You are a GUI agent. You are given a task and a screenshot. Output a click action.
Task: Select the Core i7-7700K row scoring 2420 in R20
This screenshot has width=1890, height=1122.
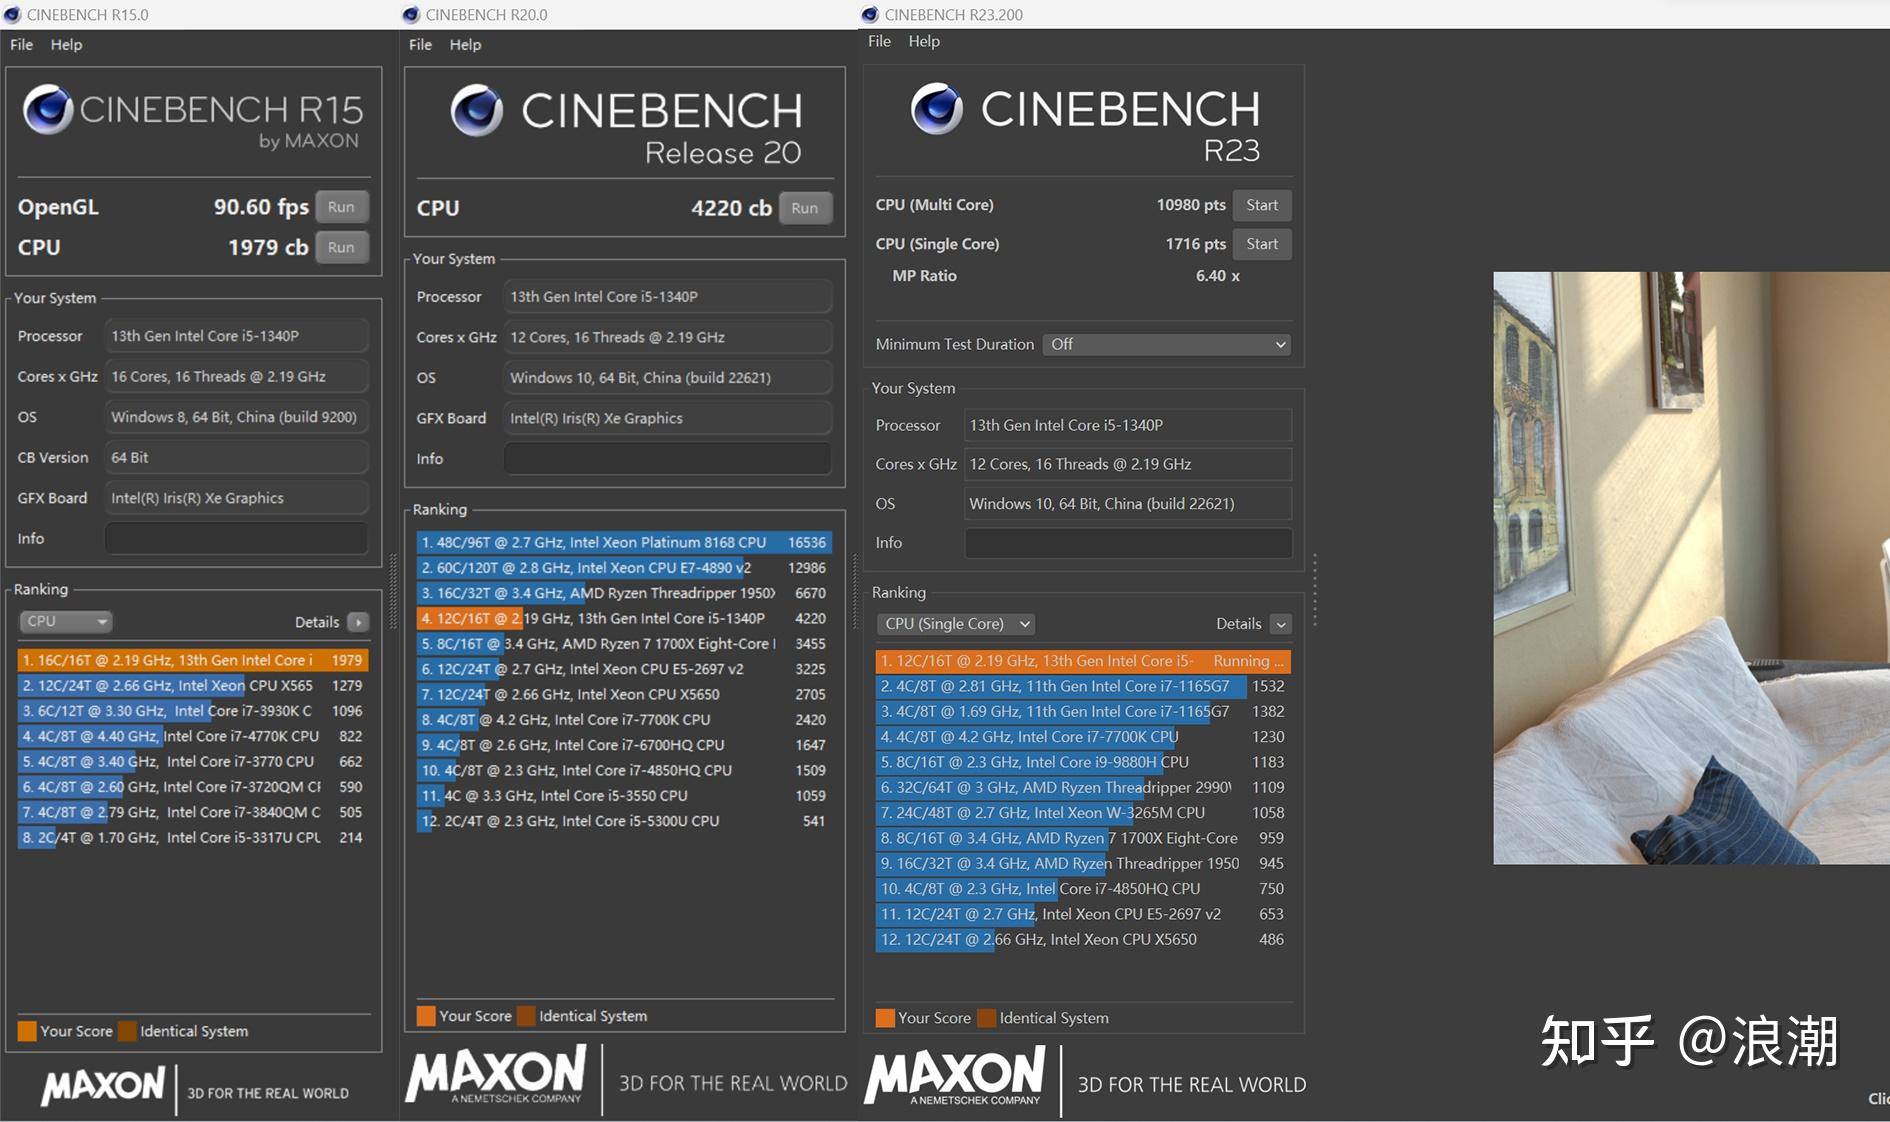point(624,720)
